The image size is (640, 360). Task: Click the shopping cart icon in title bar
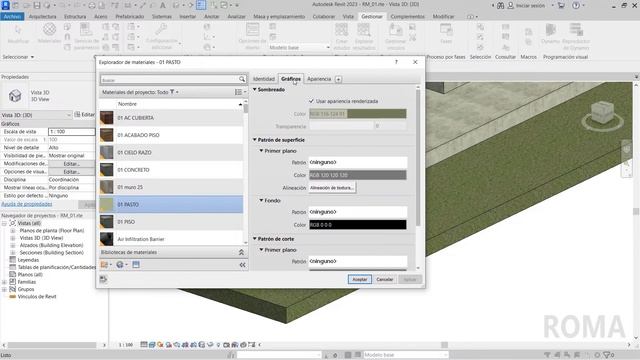[x=561, y=5]
